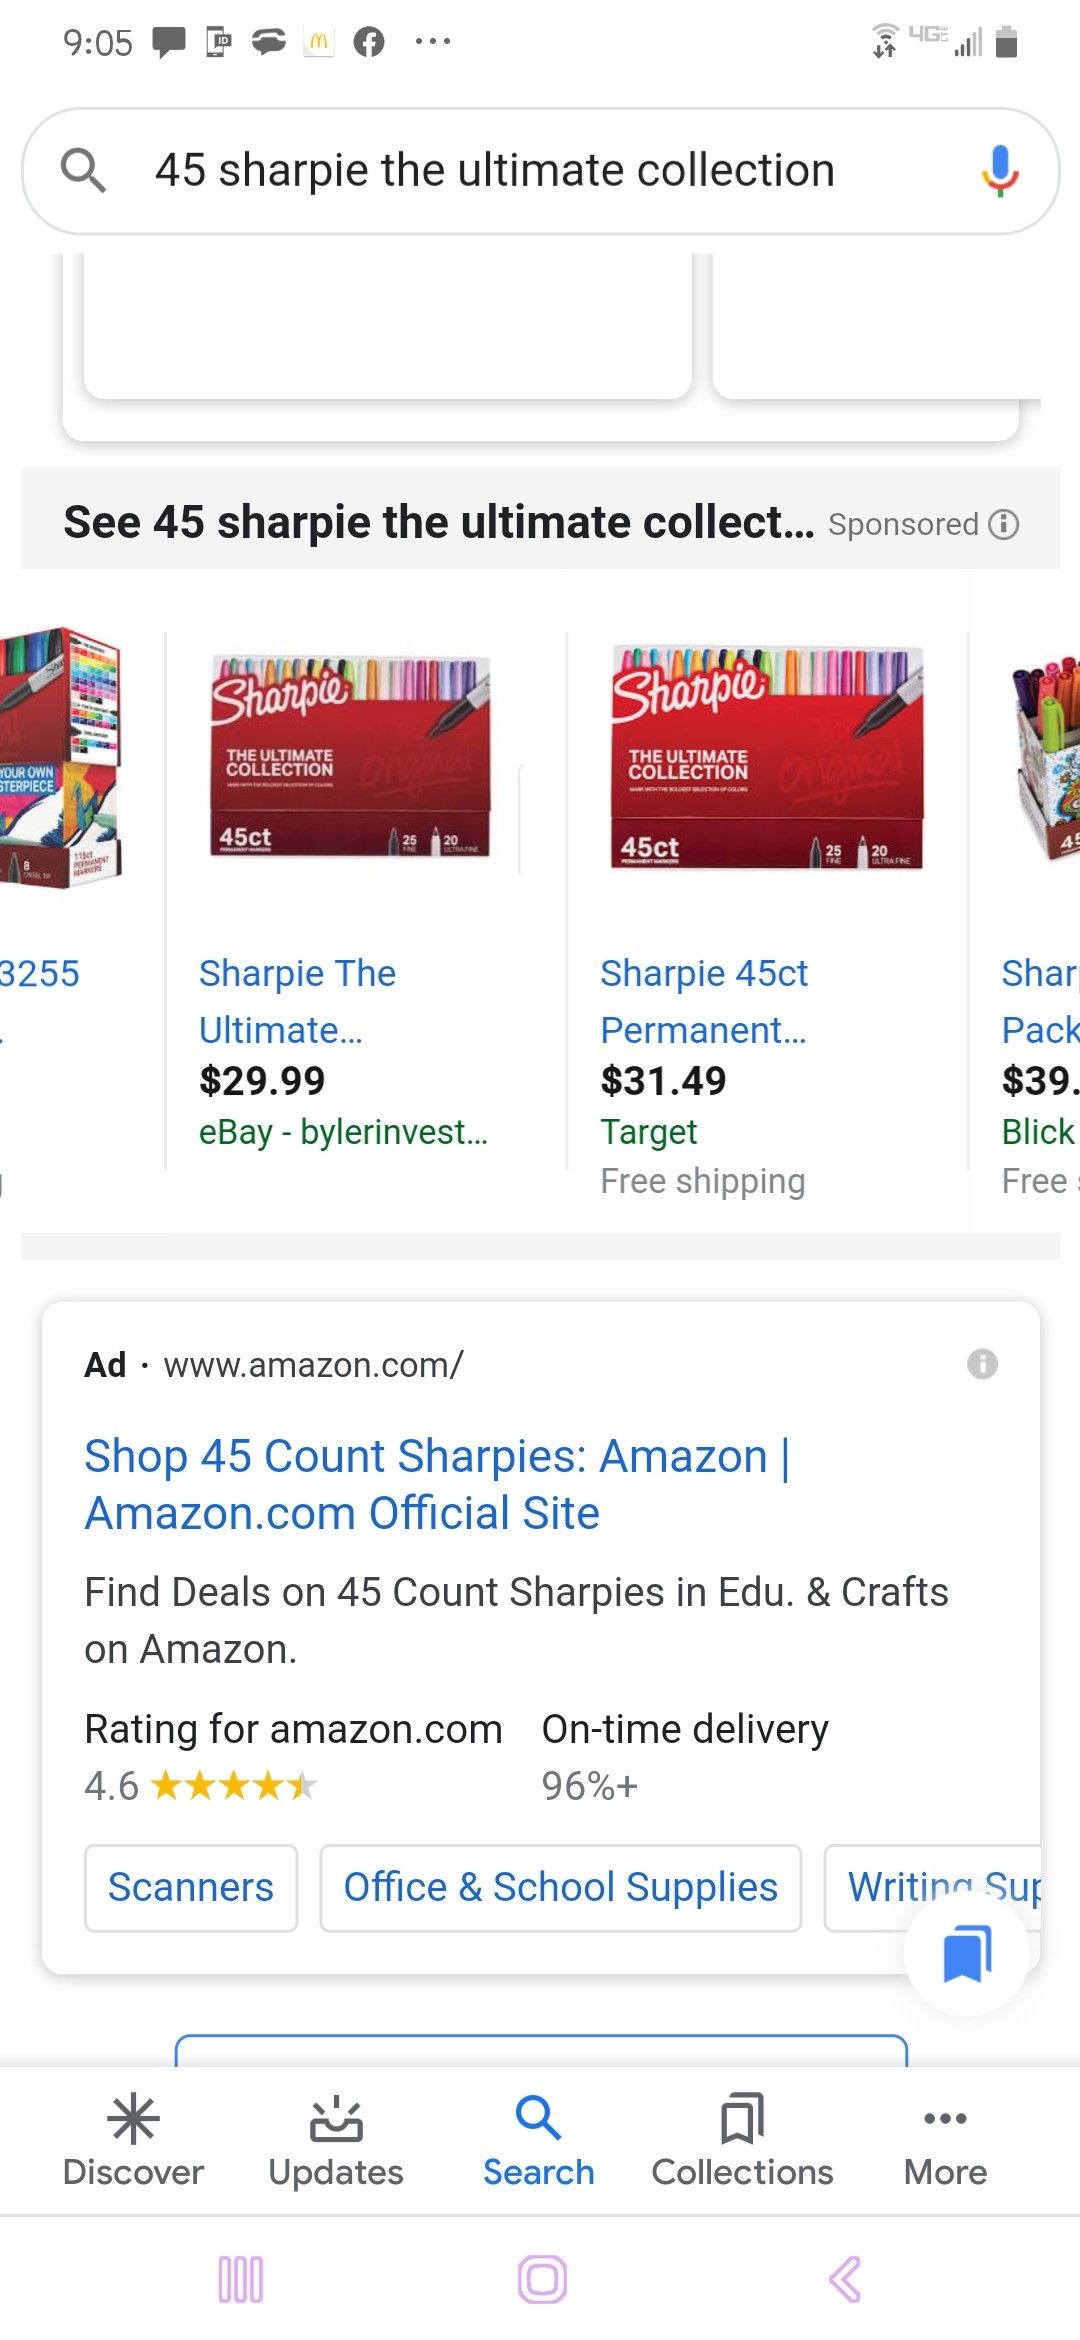Image resolution: width=1080 pixels, height=2340 pixels.
Task: Select the Office & School Supplies chip
Action: 561,1888
